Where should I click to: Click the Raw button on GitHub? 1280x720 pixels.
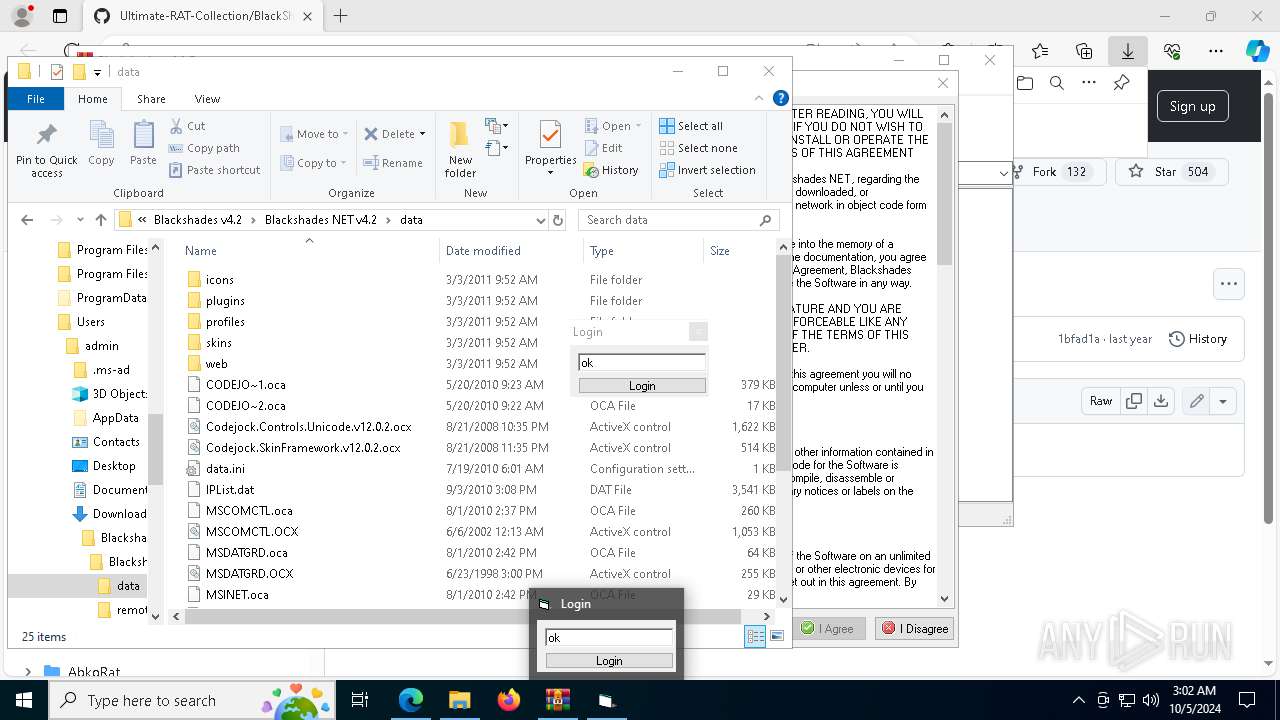1100,401
